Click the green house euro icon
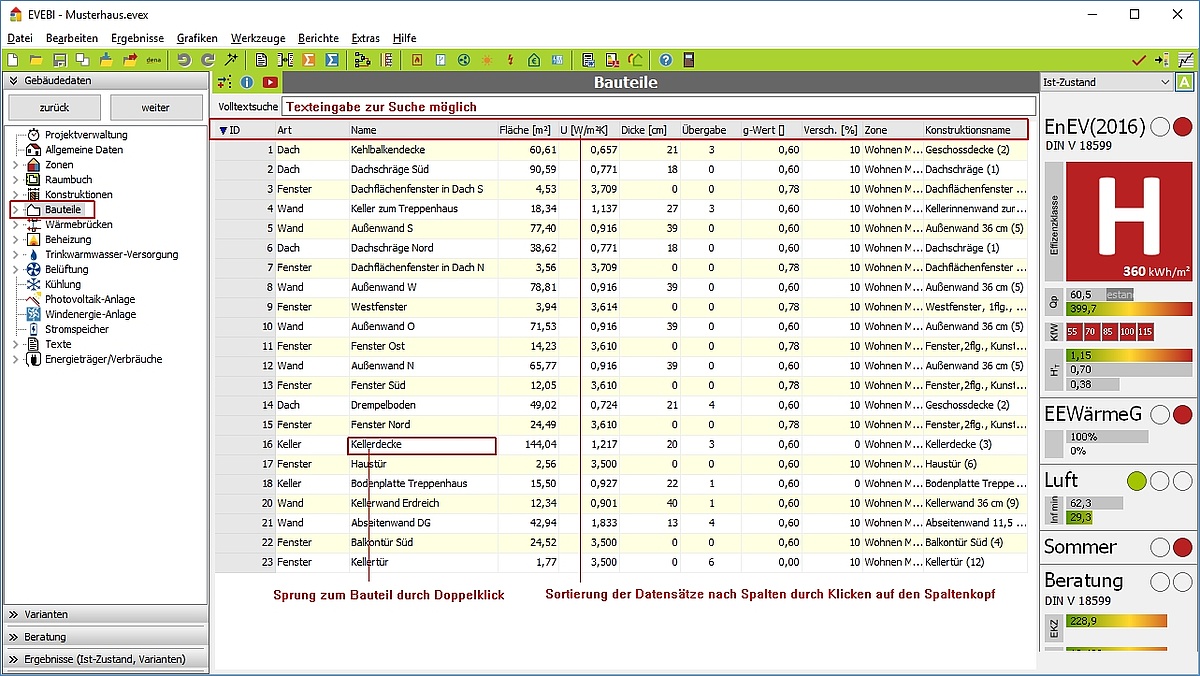 pos(534,60)
